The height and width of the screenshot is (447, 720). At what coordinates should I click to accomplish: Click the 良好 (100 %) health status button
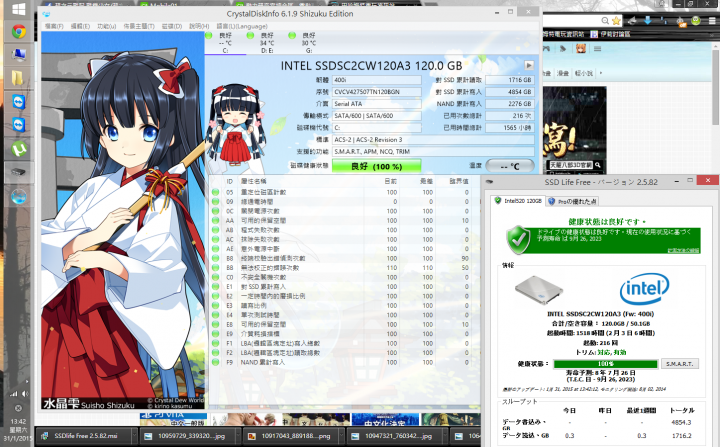[x=377, y=166]
